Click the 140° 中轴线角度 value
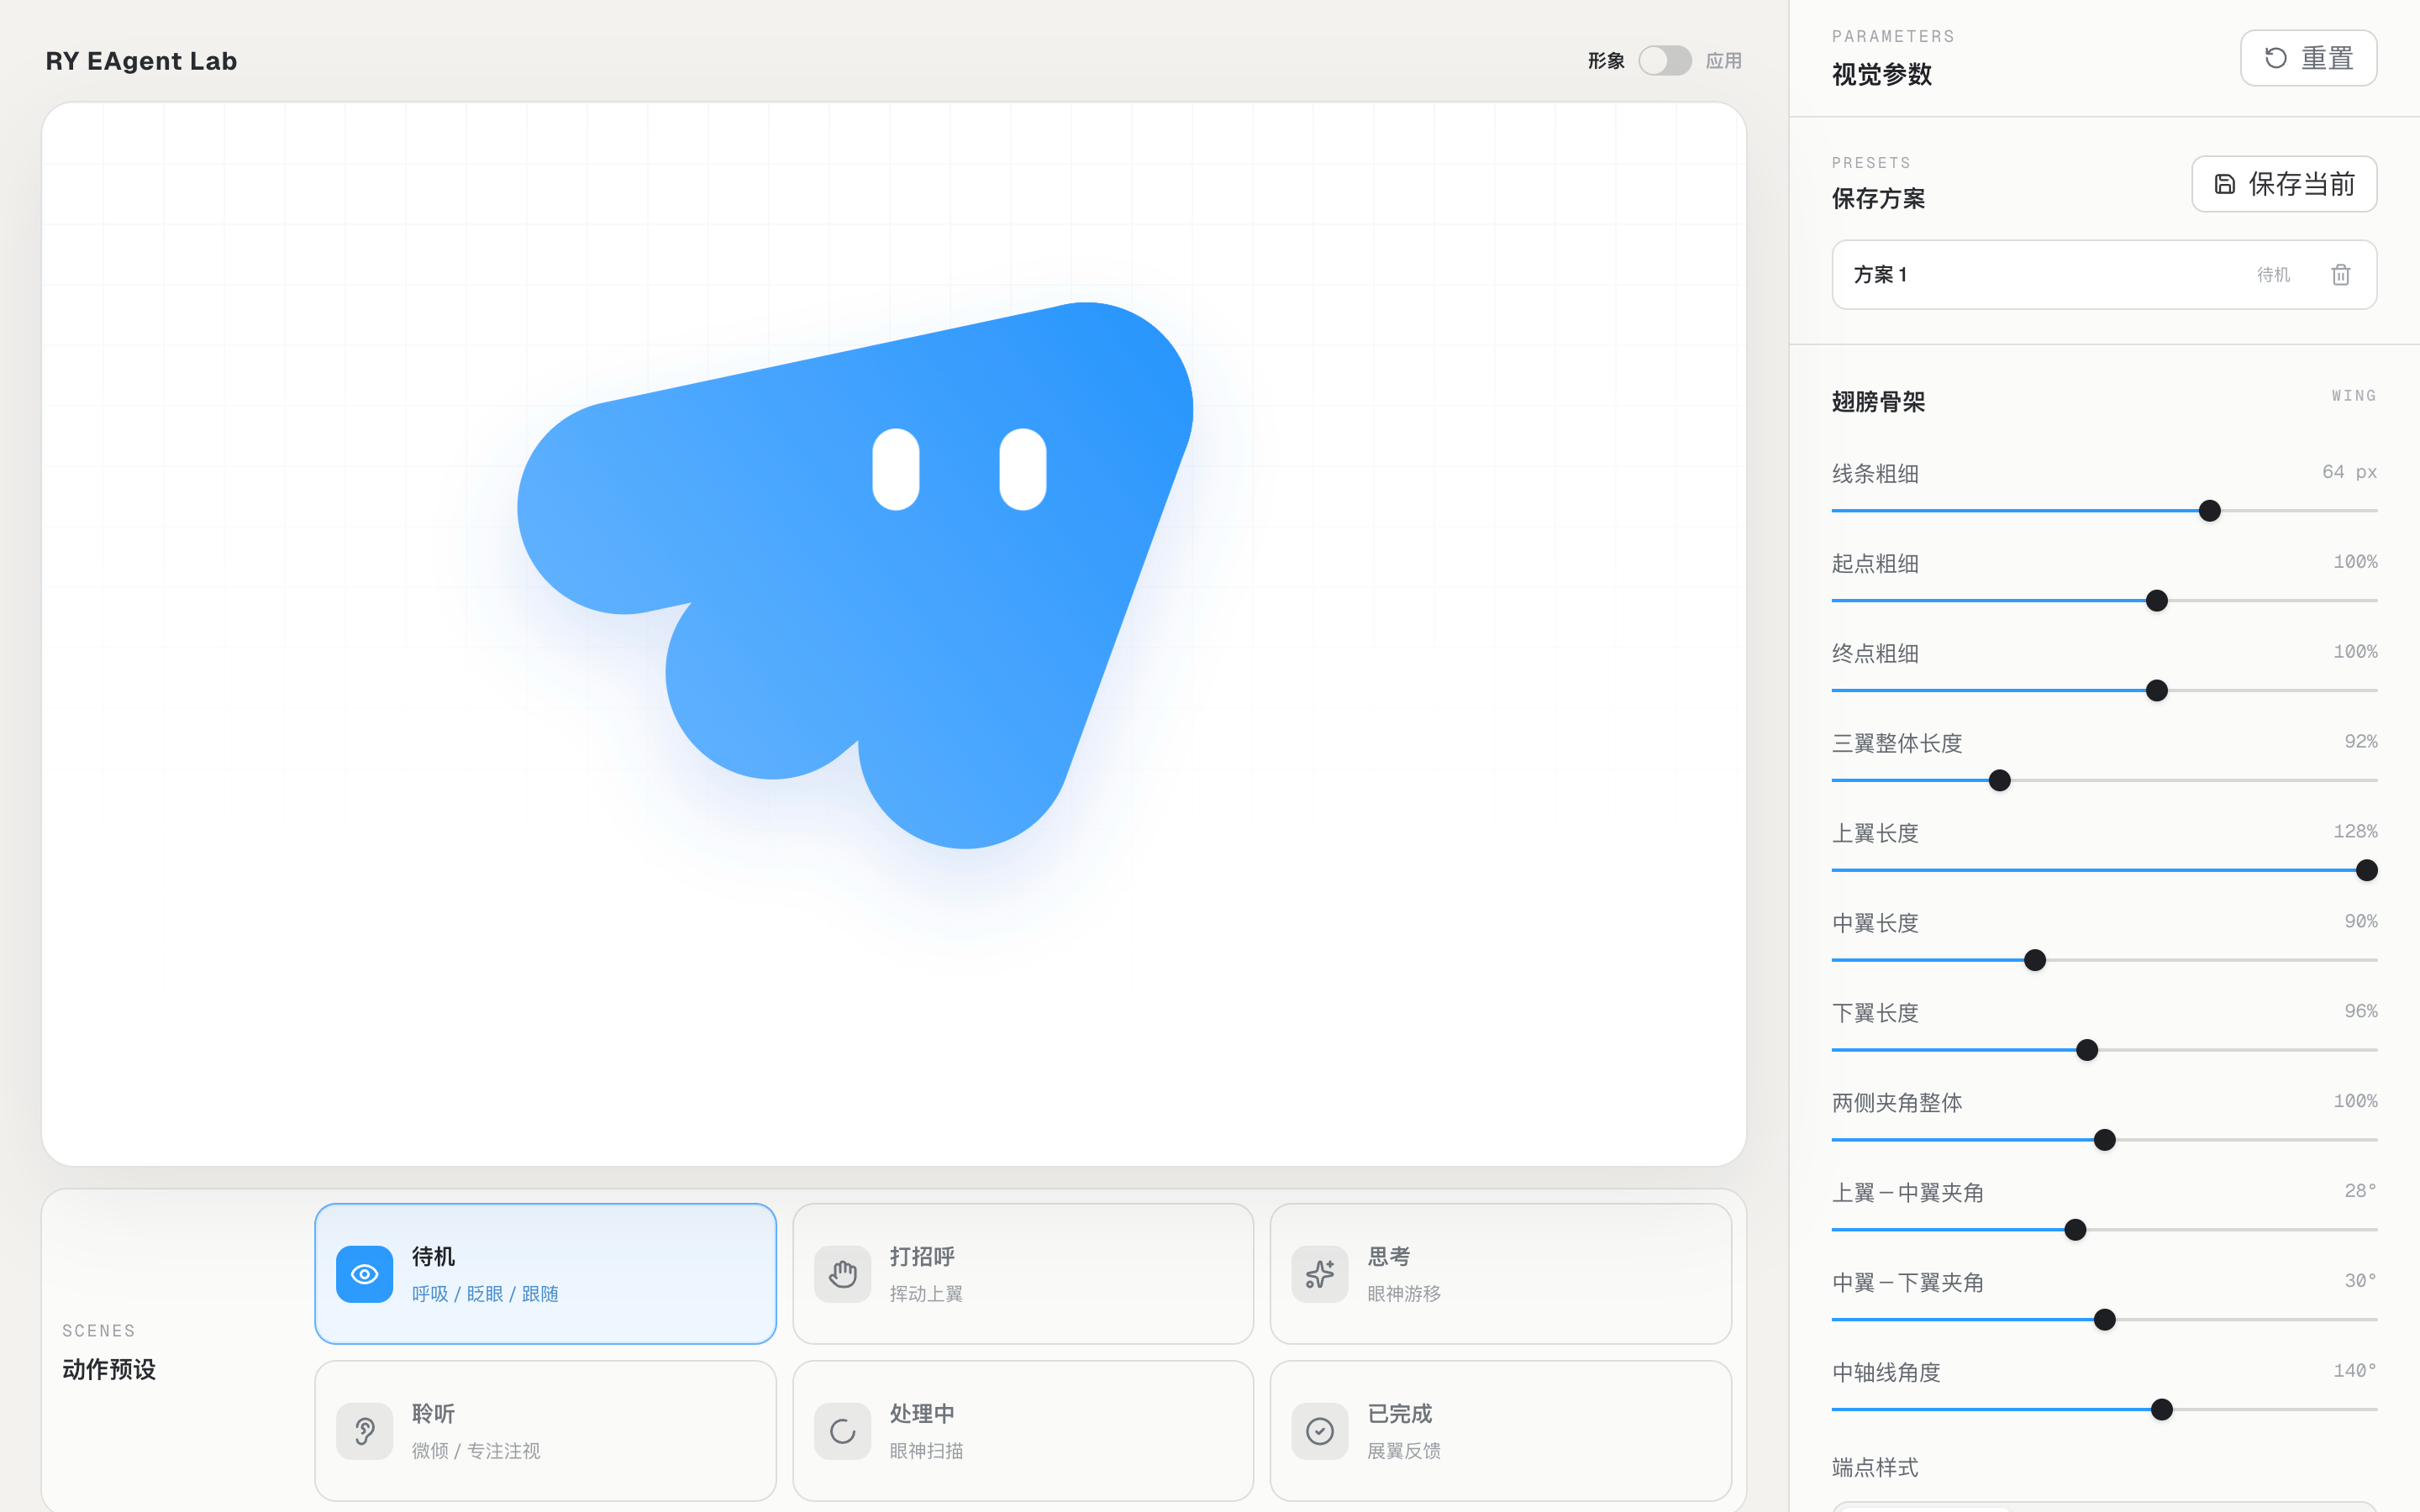 pyautogui.click(x=2355, y=1371)
